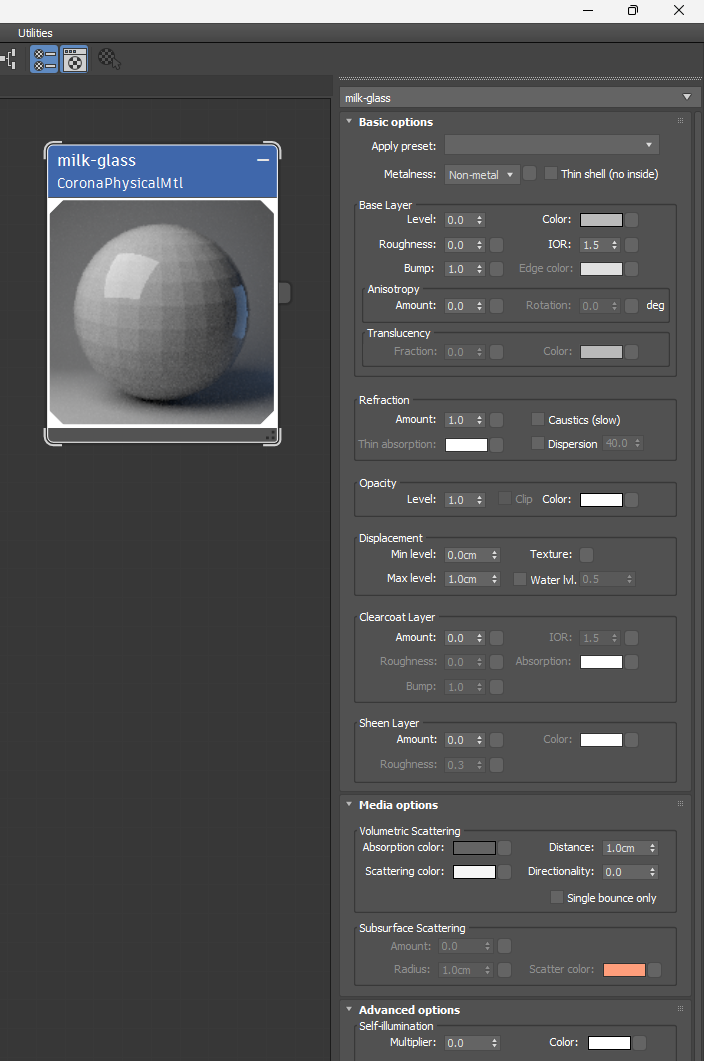
Task: Open the Apply preset dropdown
Action: [x=551, y=145]
